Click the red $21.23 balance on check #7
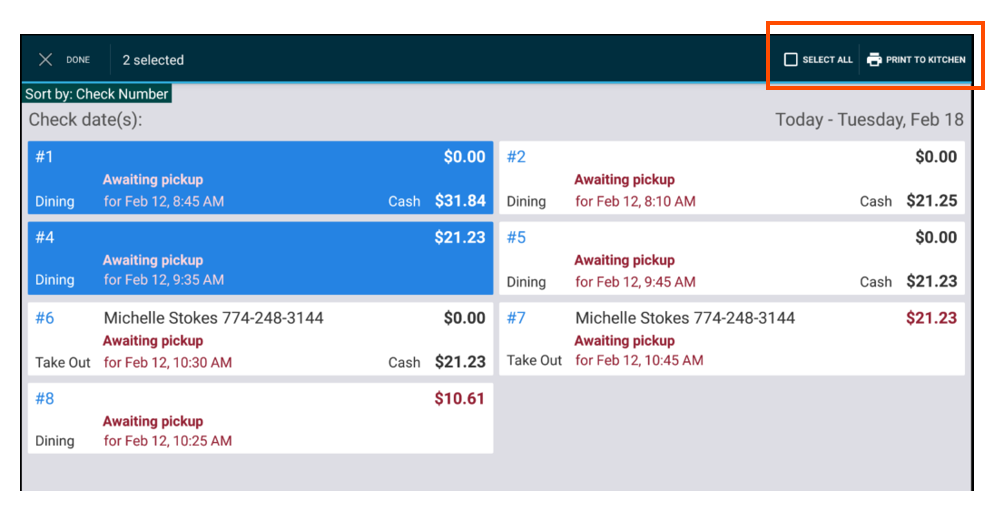This screenshot has height=508, width=997. [x=931, y=318]
